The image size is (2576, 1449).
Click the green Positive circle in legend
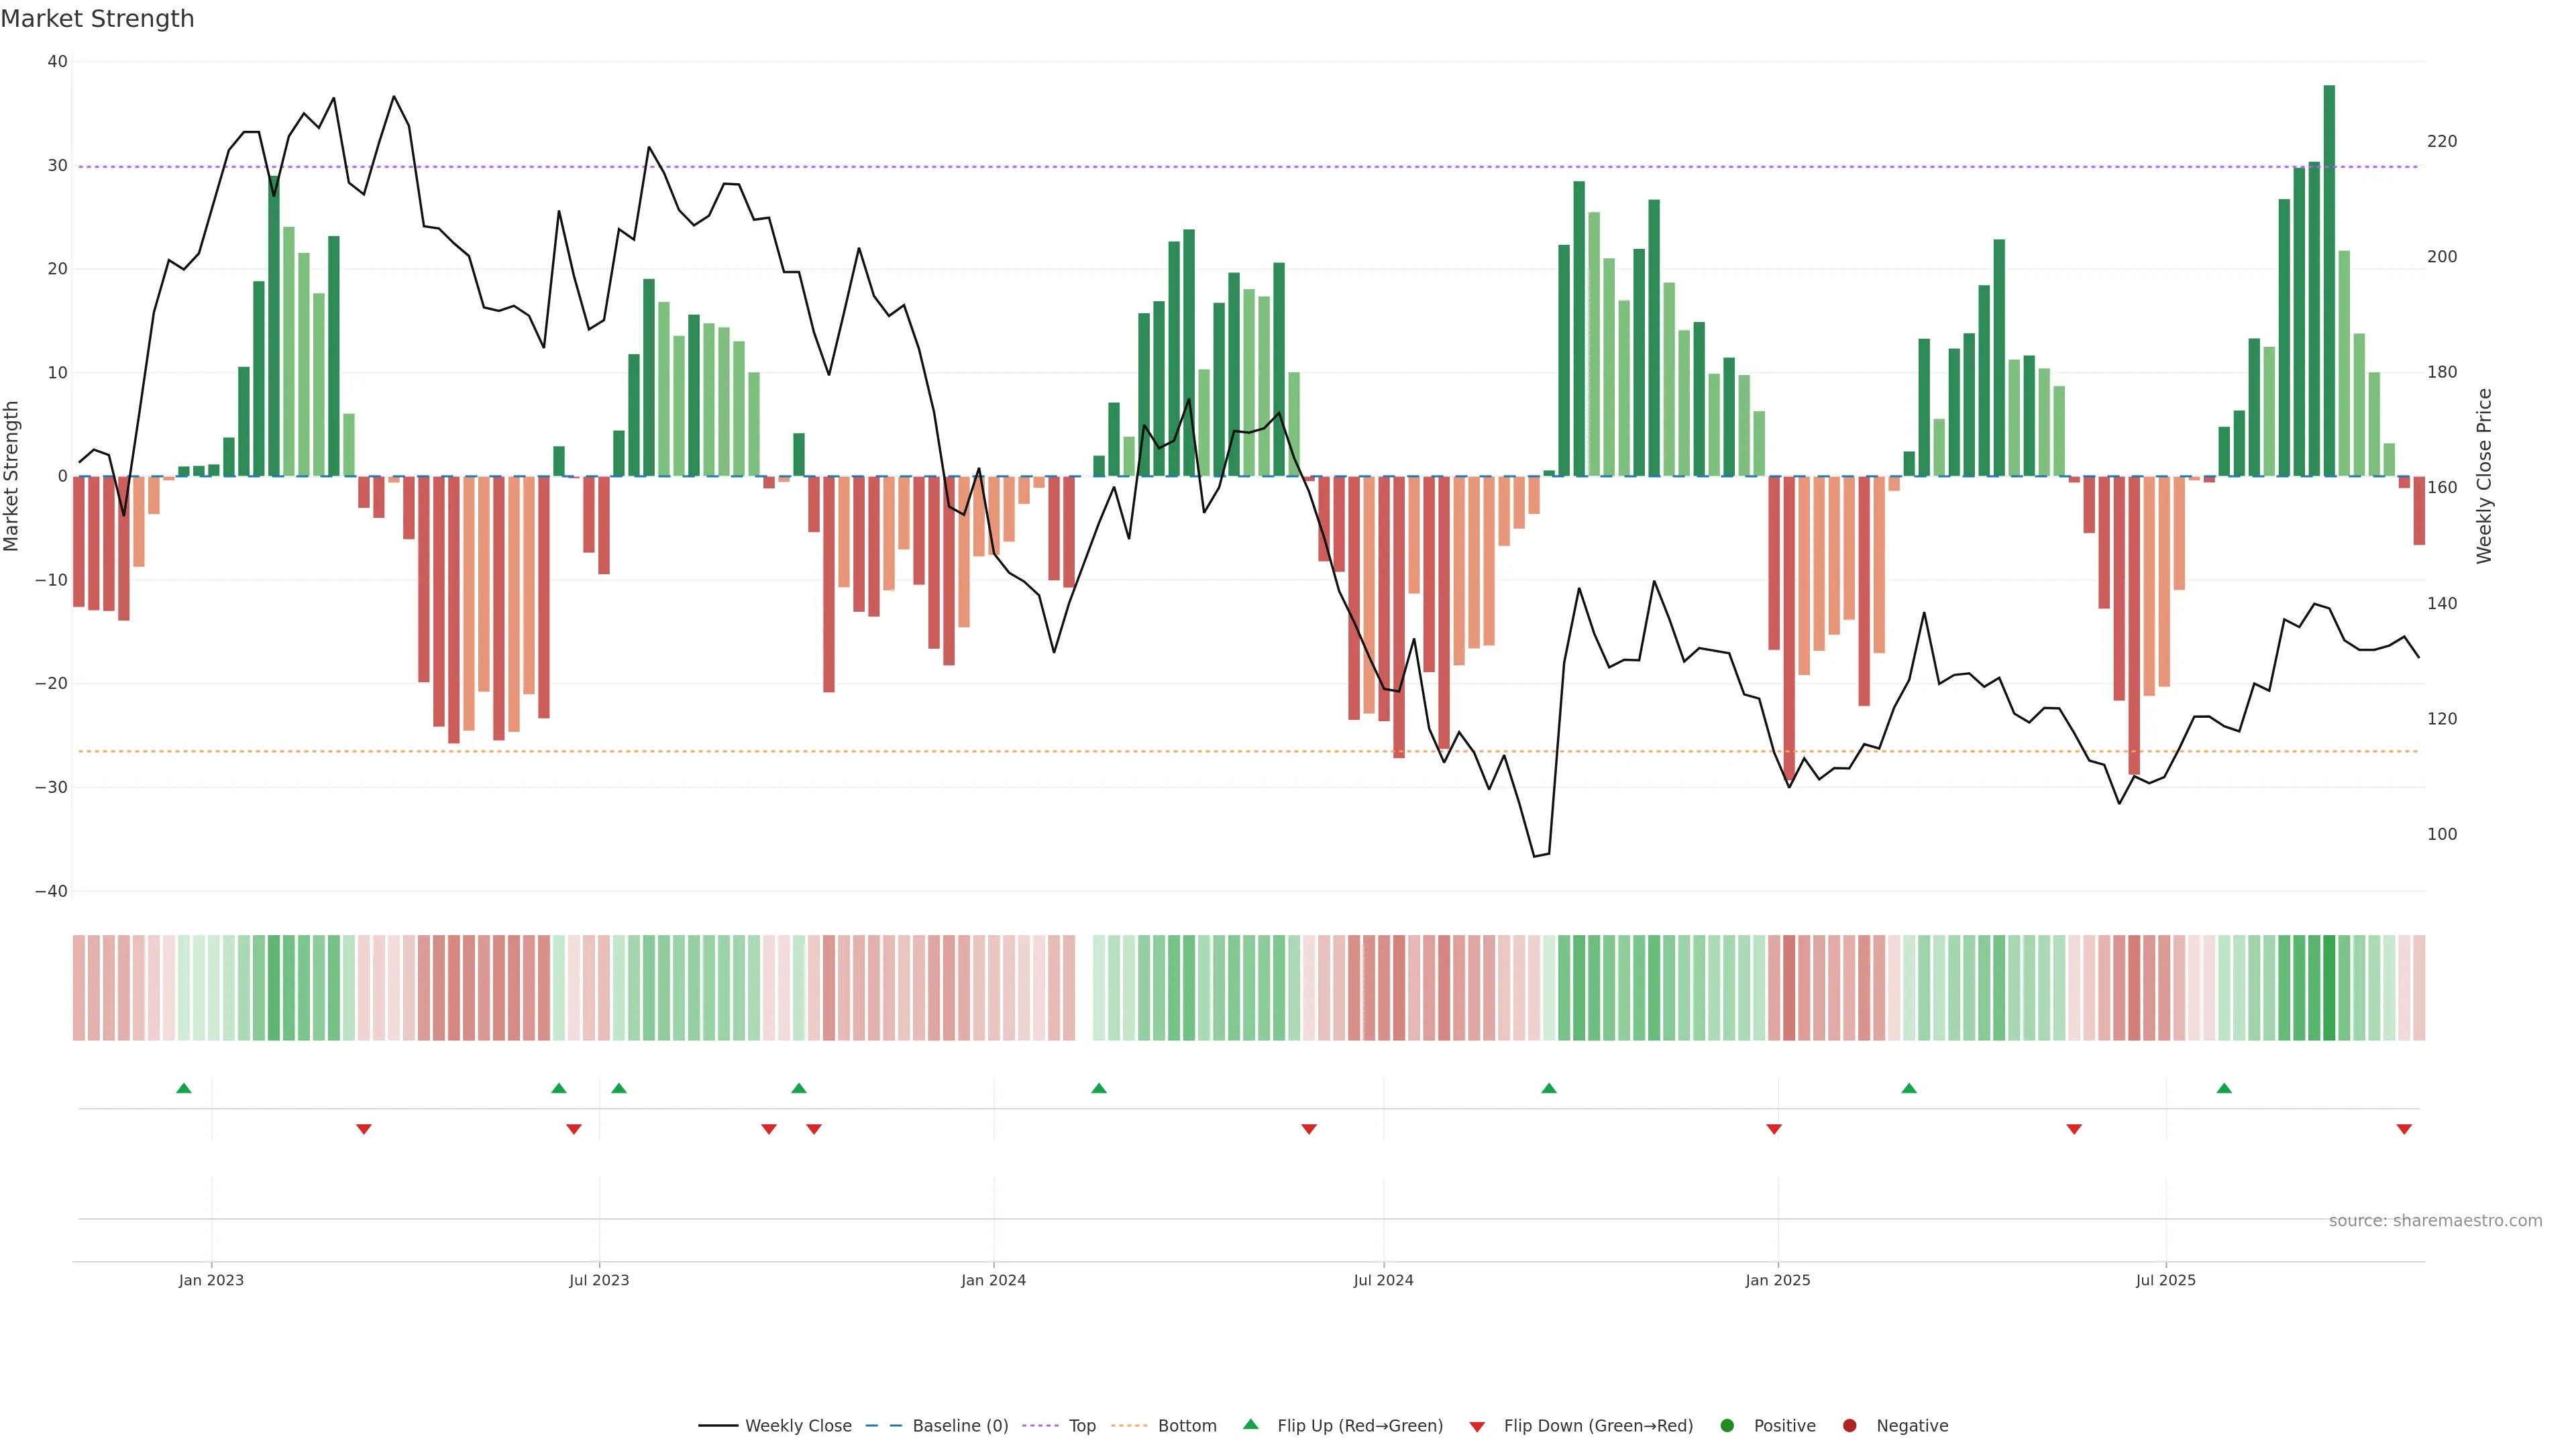[x=1727, y=1426]
